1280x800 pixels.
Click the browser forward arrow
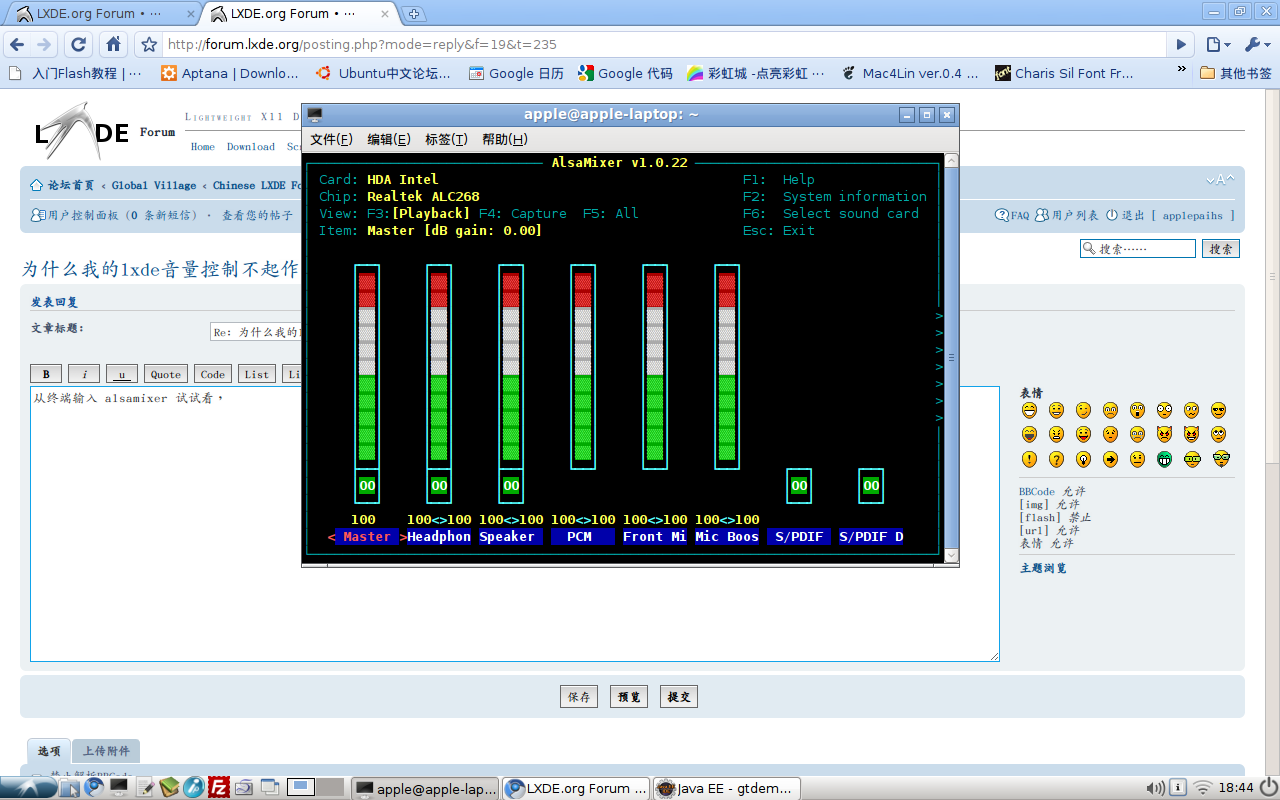pyautogui.click(x=44, y=44)
